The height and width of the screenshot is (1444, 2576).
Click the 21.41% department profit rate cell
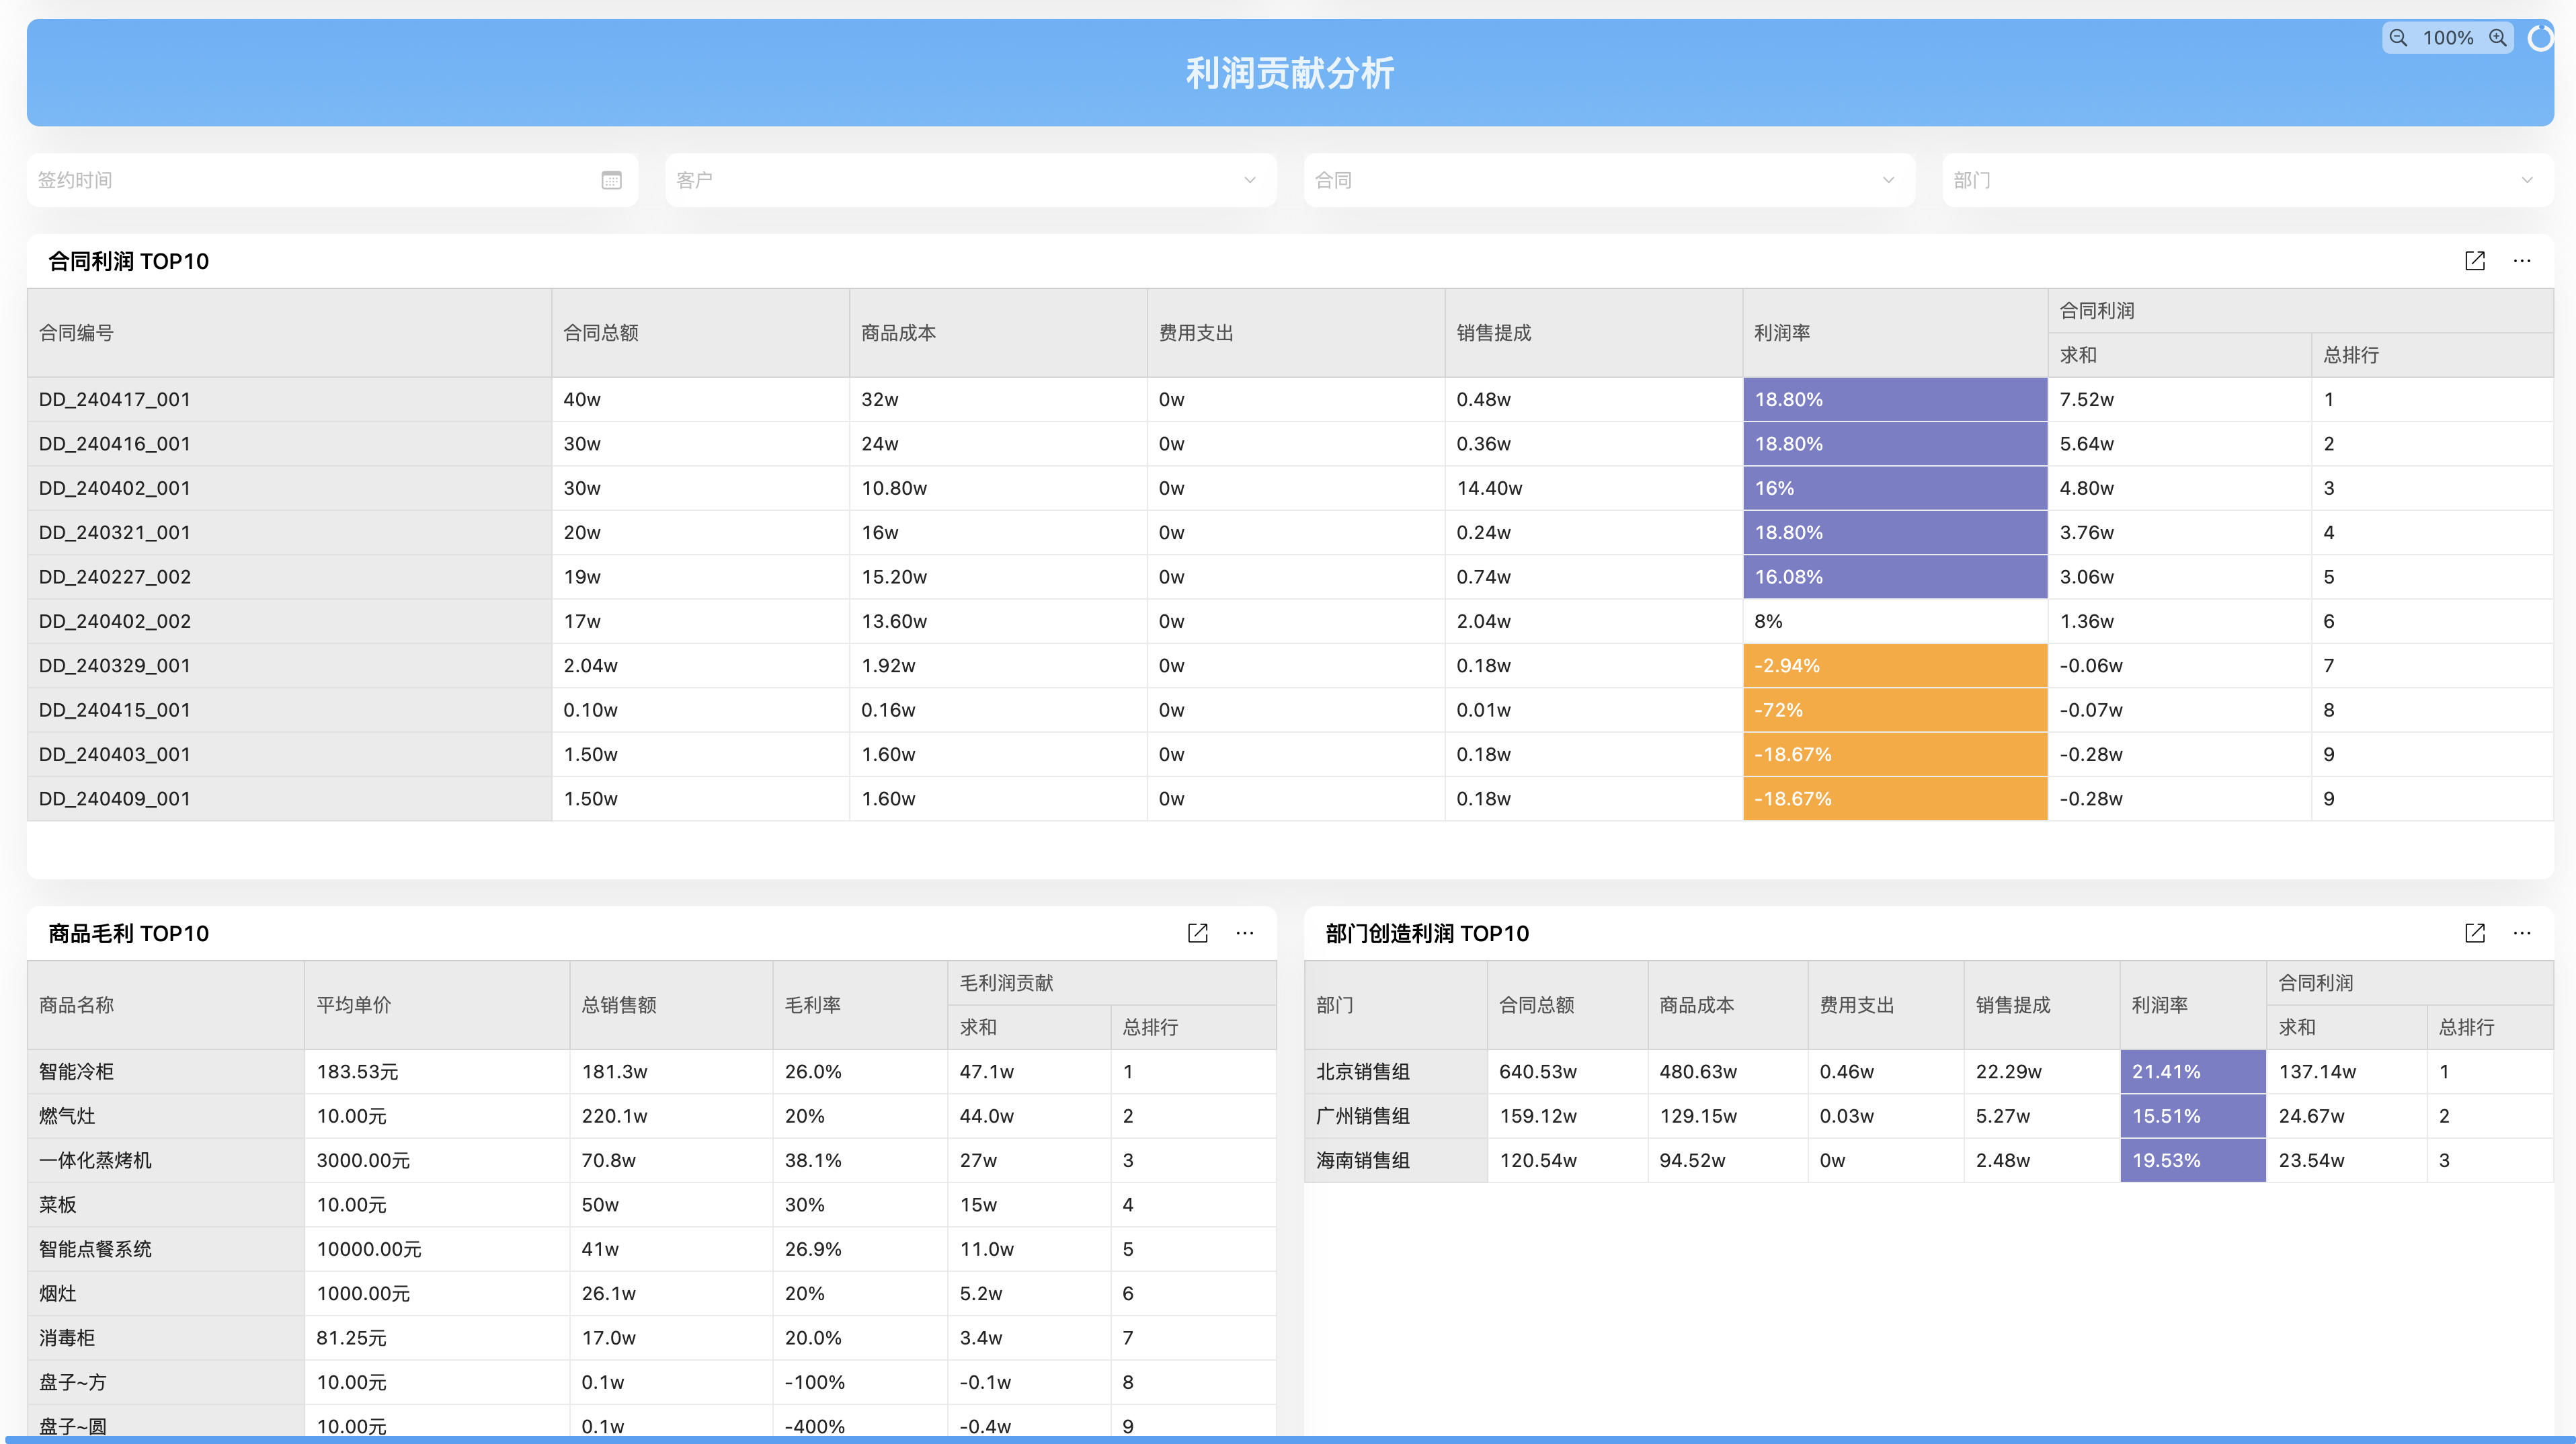(x=2193, y=1071)
